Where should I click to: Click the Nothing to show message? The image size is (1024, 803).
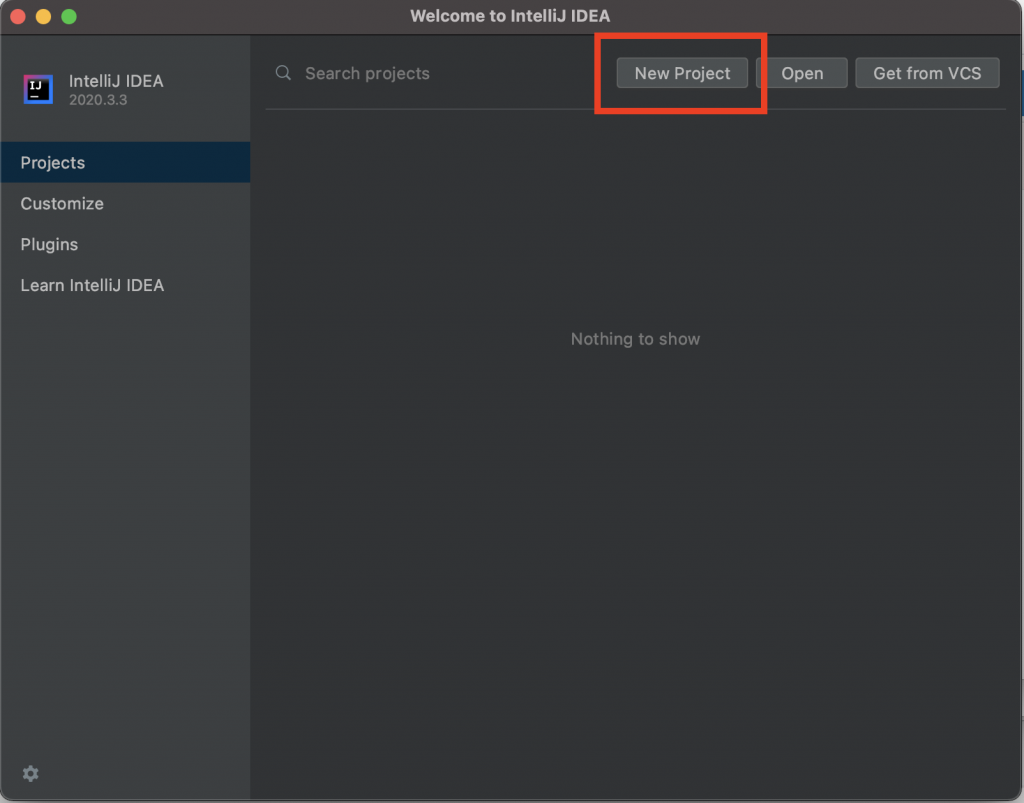pyautogui.click(x=635, y=339)
